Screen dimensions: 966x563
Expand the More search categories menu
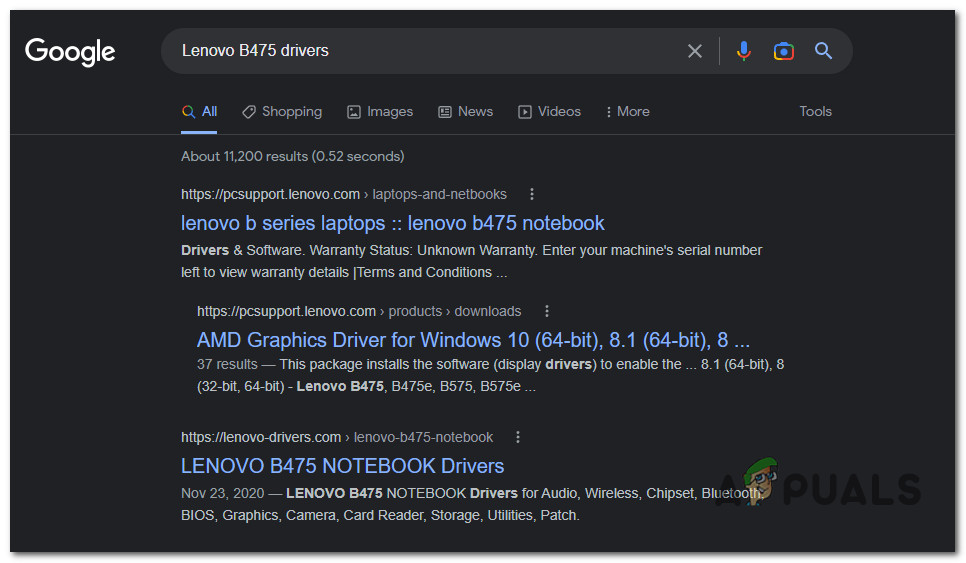[628, 111]
